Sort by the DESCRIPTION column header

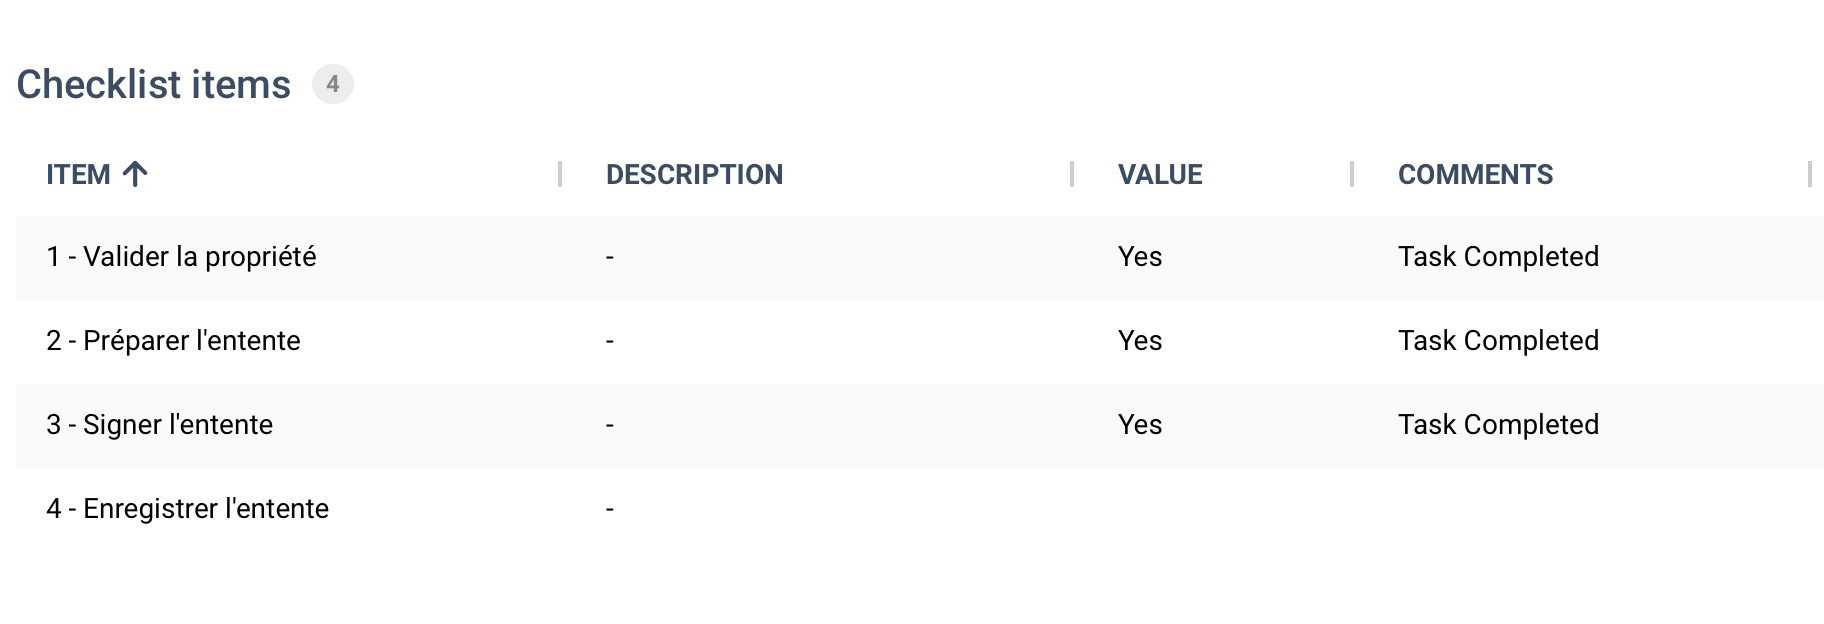tap(694, 174)
